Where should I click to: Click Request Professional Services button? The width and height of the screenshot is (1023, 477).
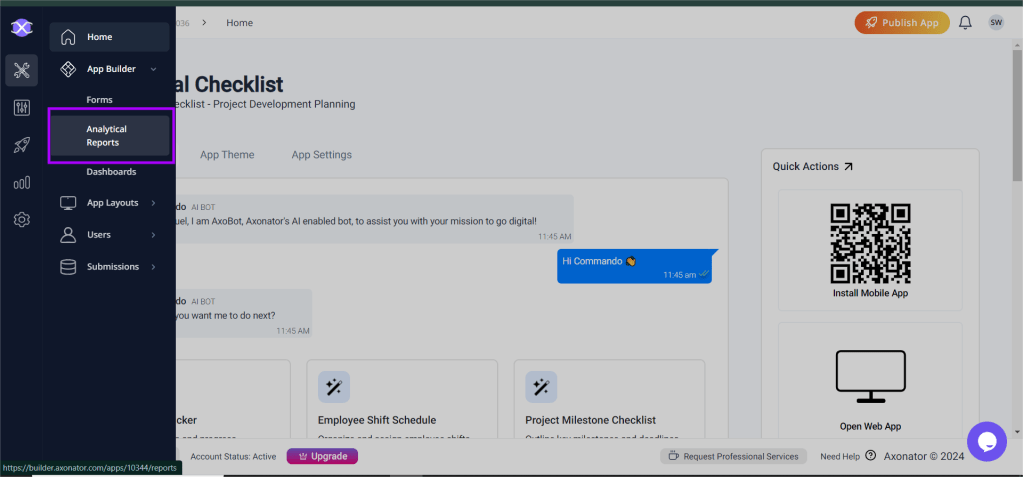tap(734, 456)
